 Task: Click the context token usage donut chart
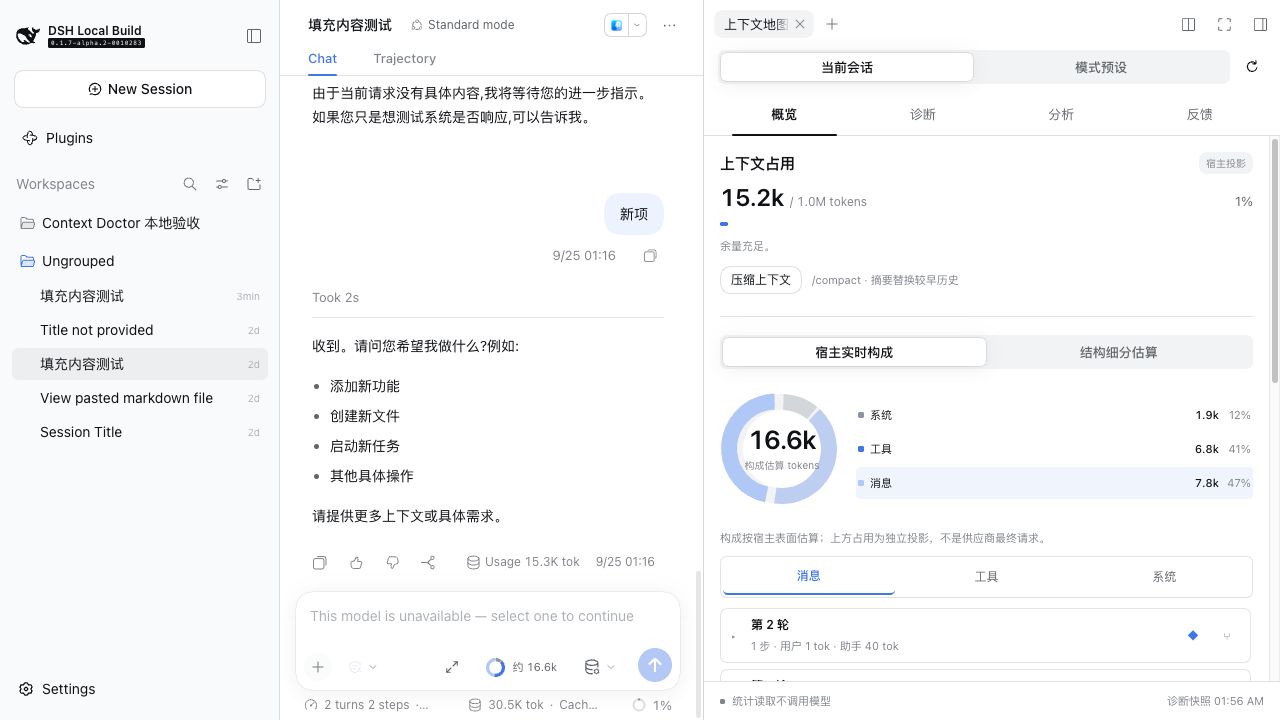pos(779,448)
